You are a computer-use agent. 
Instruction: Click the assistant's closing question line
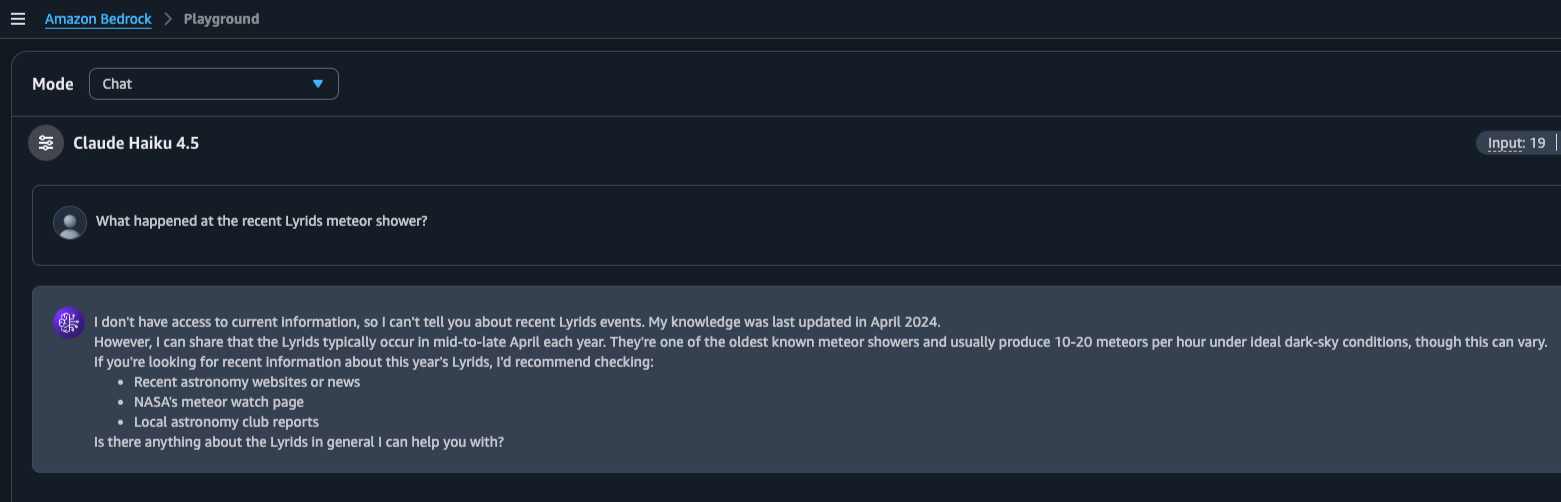(x=299, y=442)
